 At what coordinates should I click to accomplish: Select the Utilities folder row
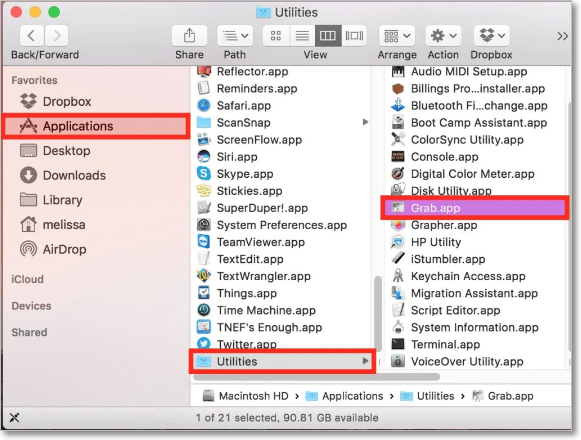(x=282, y=361)
